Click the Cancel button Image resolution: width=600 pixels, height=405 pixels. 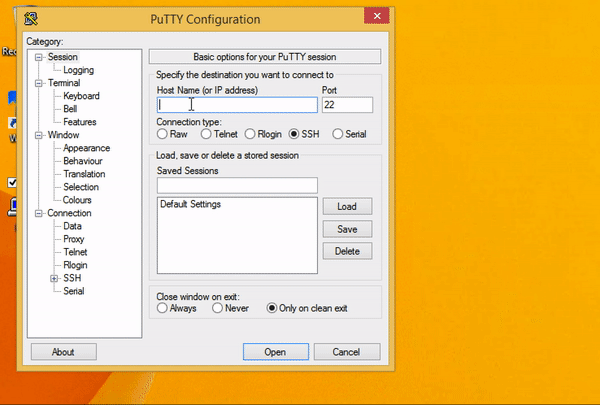click(347, 352)
